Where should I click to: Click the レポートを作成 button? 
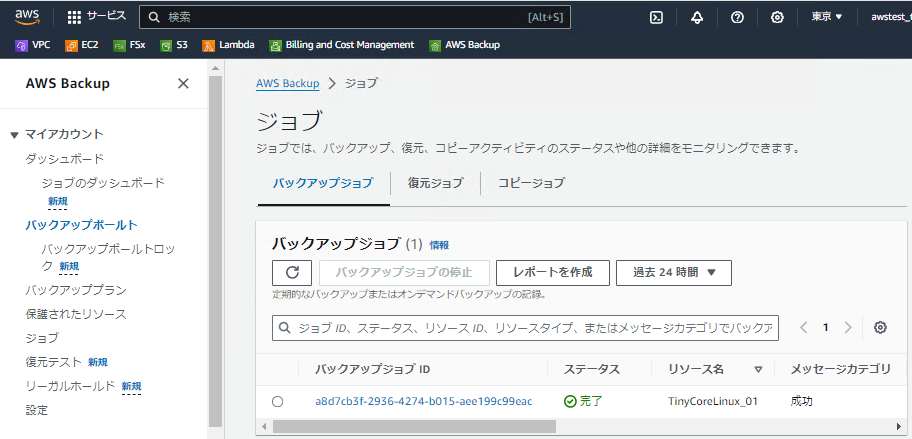pos(553,273)
